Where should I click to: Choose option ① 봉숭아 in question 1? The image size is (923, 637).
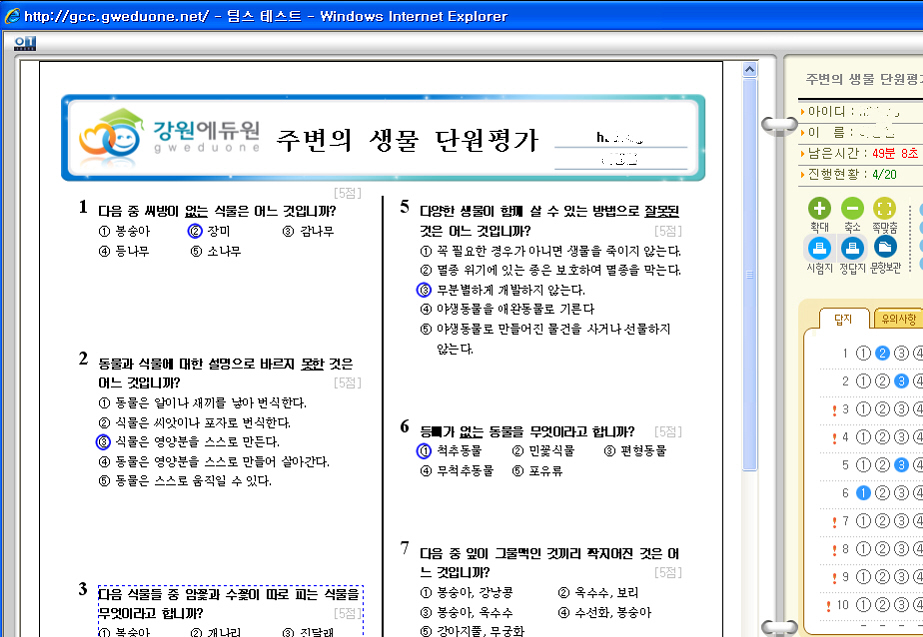click(124, 231)
